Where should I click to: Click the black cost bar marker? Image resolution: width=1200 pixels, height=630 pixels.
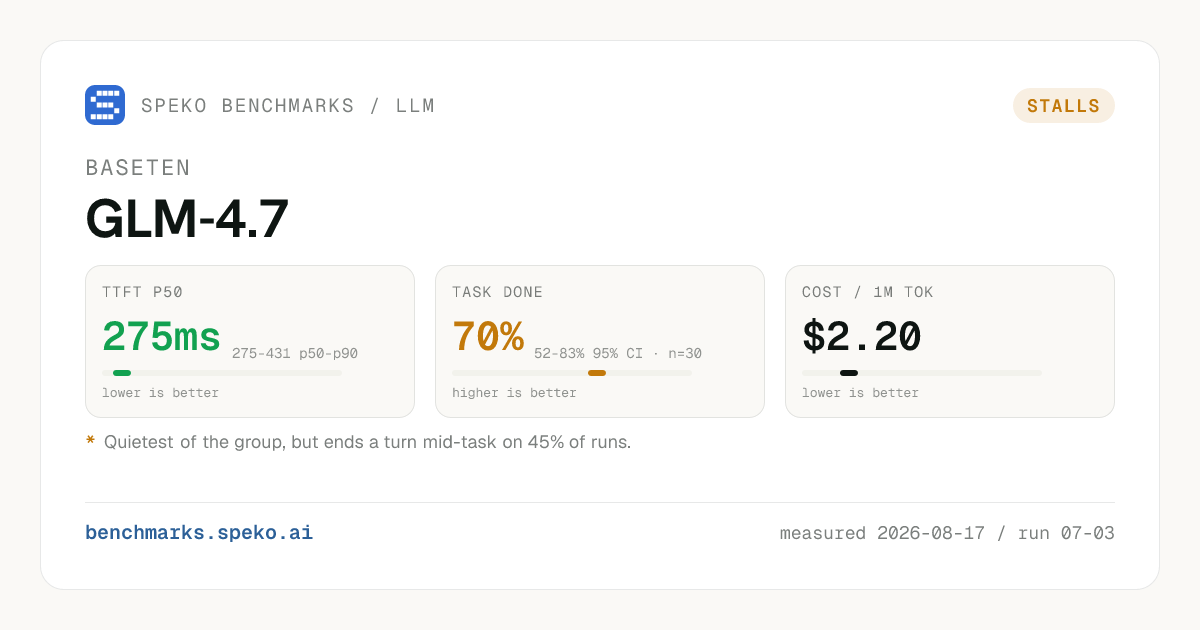coord(849,373)
